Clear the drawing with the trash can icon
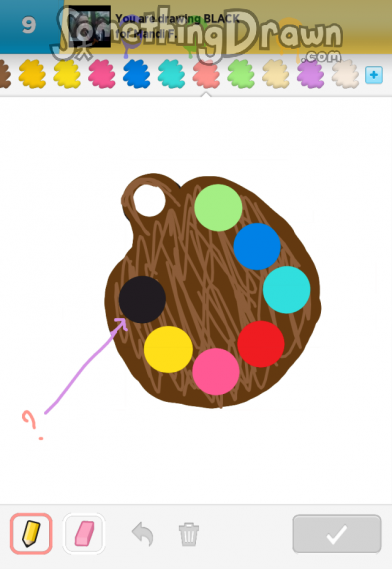Image resolution: width=392 pixels, height=569 pixels. [x=189, y=534]
